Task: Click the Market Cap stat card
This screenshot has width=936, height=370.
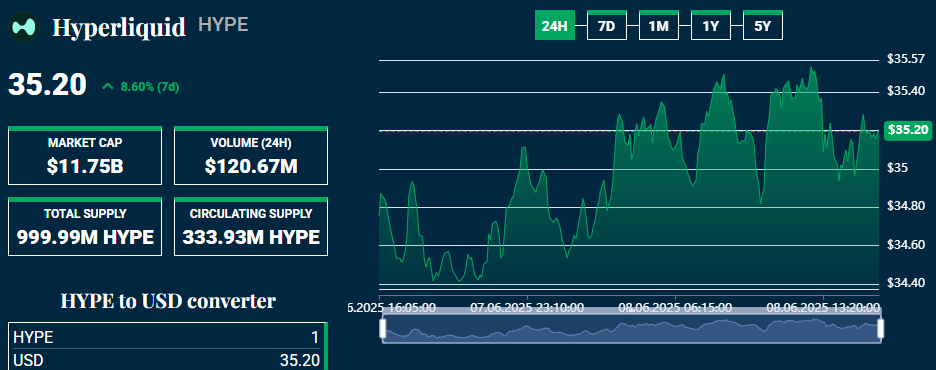Action: (x=85, y=155)
